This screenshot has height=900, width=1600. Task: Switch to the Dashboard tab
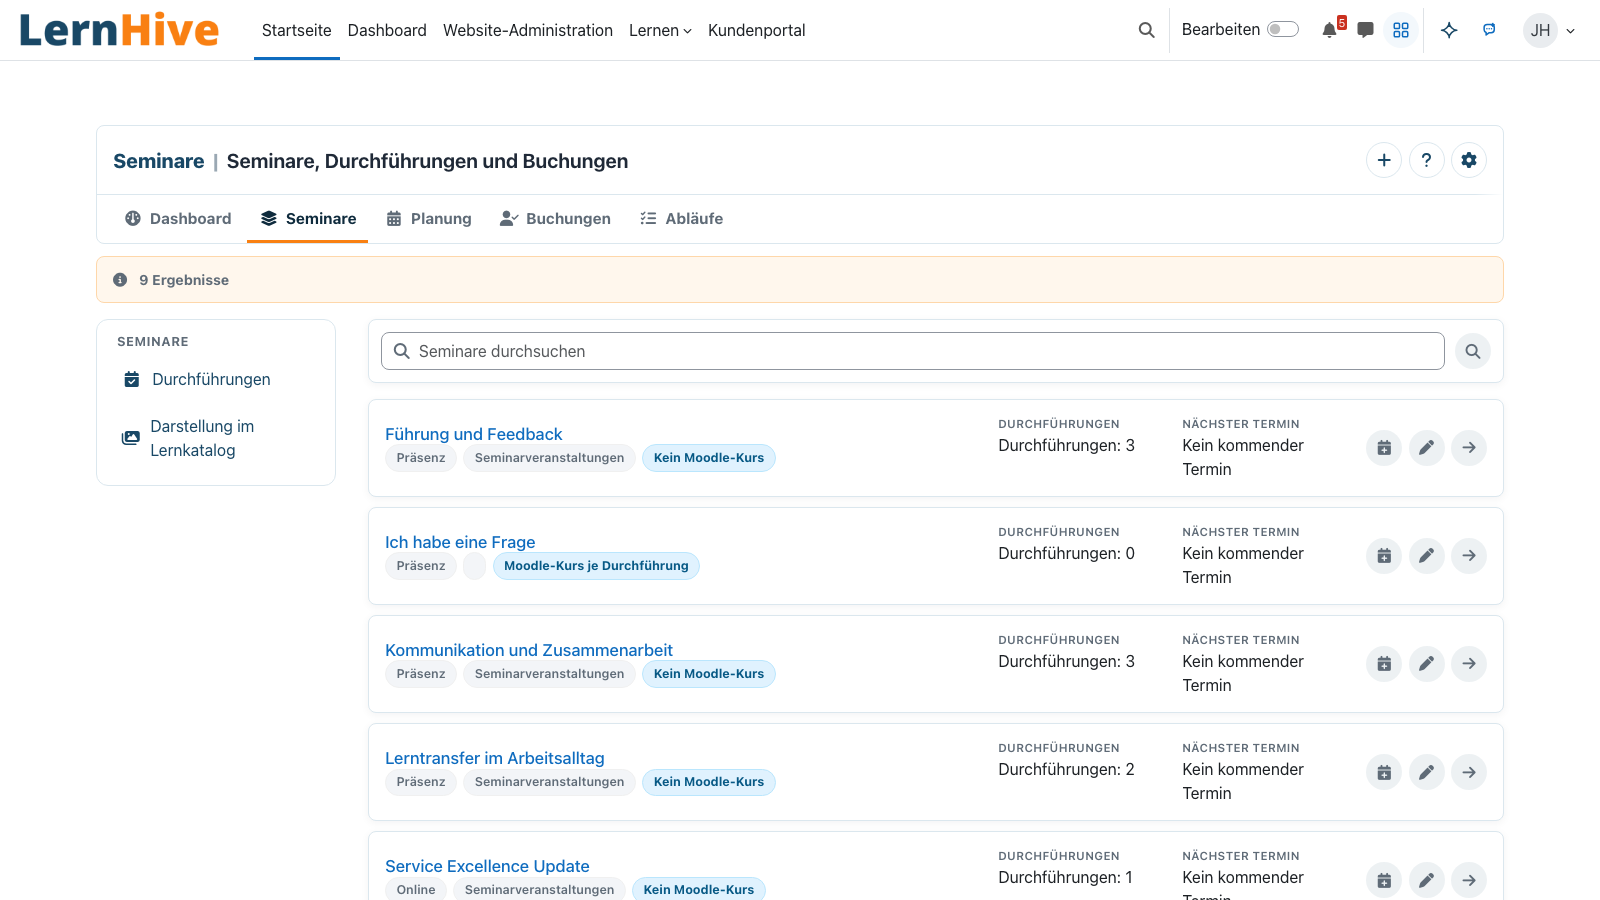pyautogui.click(x=178, y=218)
